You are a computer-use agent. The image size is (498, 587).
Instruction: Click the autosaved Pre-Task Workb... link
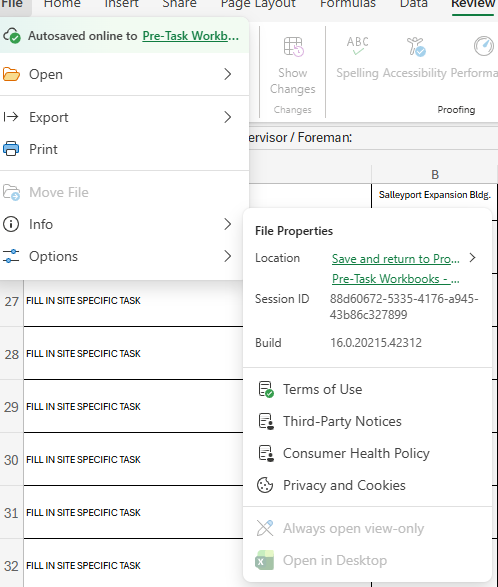(190, 36)
